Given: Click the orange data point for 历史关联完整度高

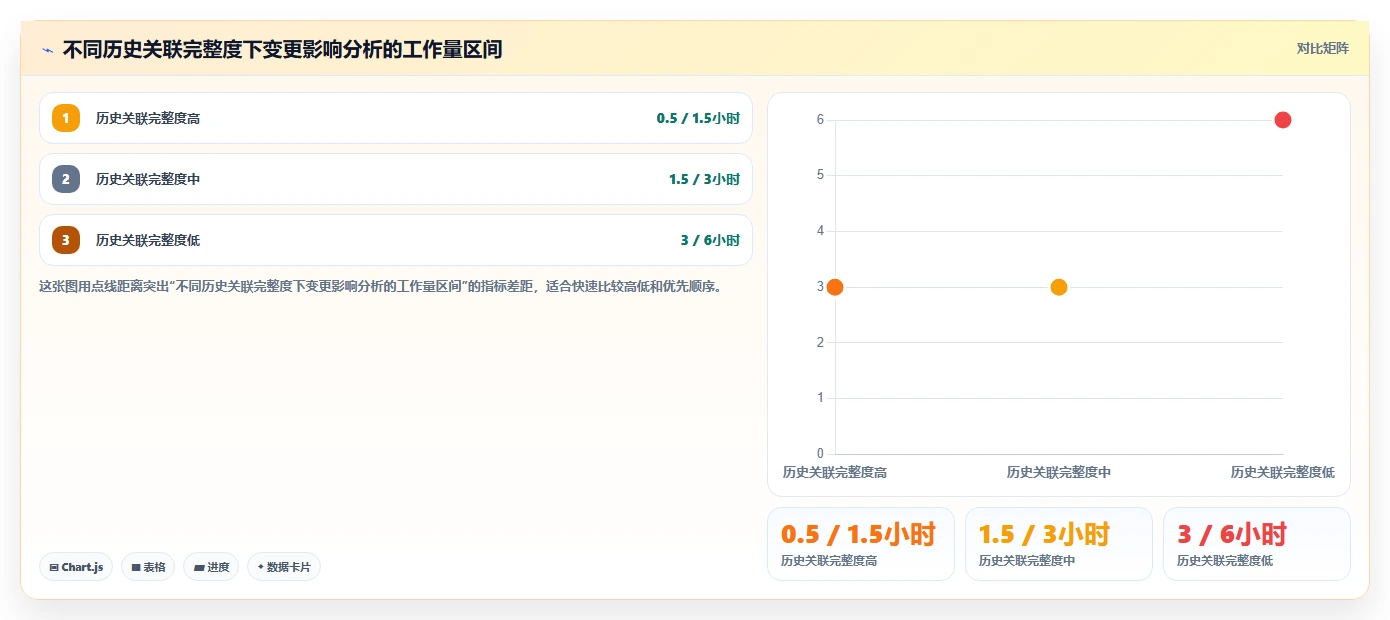Looking at the screenshot, I should (835, 287).
